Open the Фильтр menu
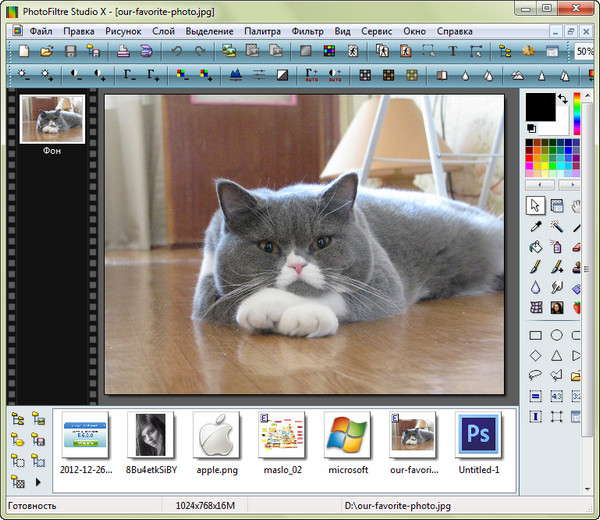Image resolution: width=600 pixels, height=520 pixels. pyautogui.click(x=307, y=31)
